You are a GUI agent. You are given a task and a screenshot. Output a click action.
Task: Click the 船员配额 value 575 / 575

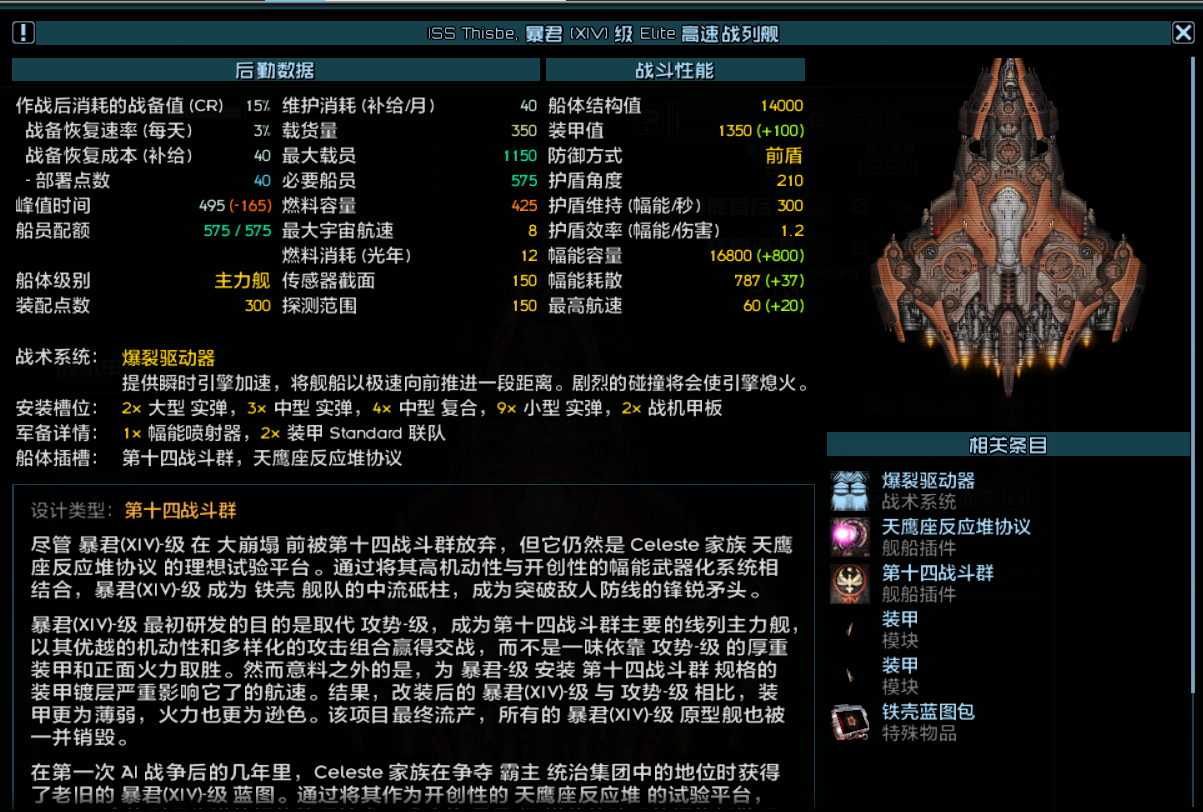pos(237,231)
